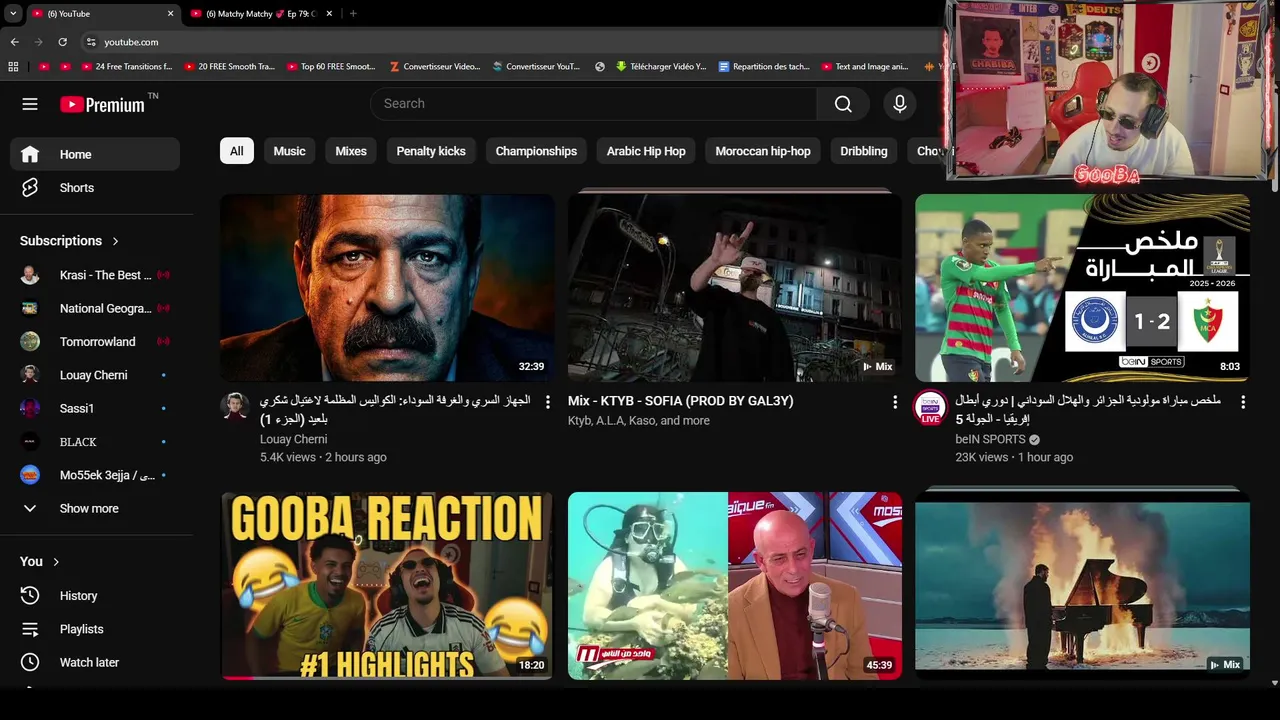This screenshot has width=1280, height=720.
Task: Click the beIN SPORTS live channel avatar
Action: click(930, 407)
